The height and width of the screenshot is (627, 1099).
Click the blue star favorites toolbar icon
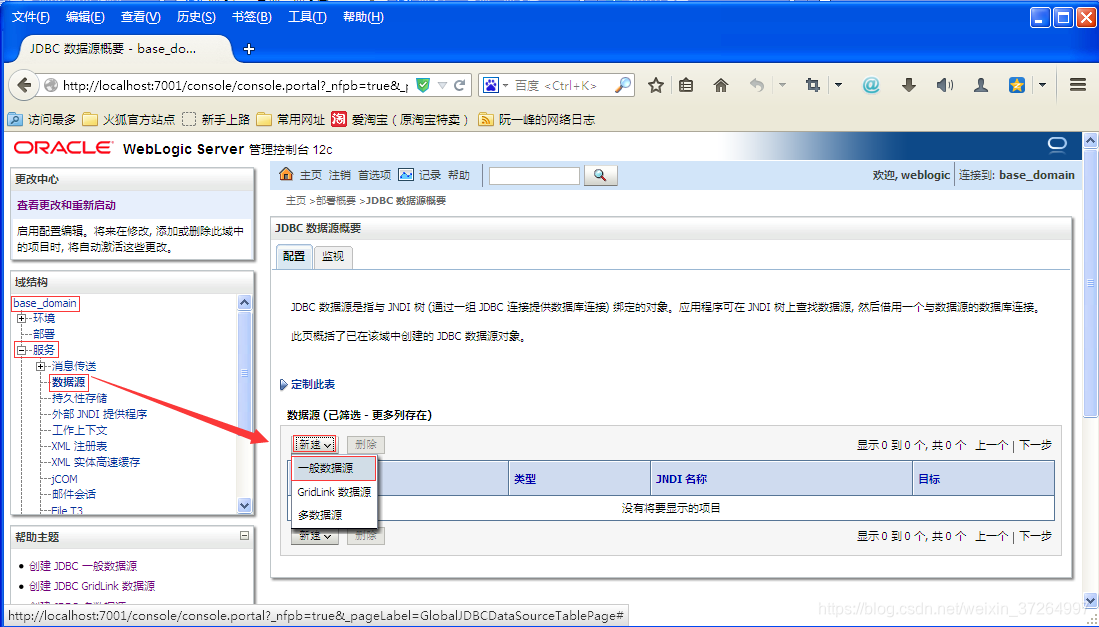[x=1016, y=85]
